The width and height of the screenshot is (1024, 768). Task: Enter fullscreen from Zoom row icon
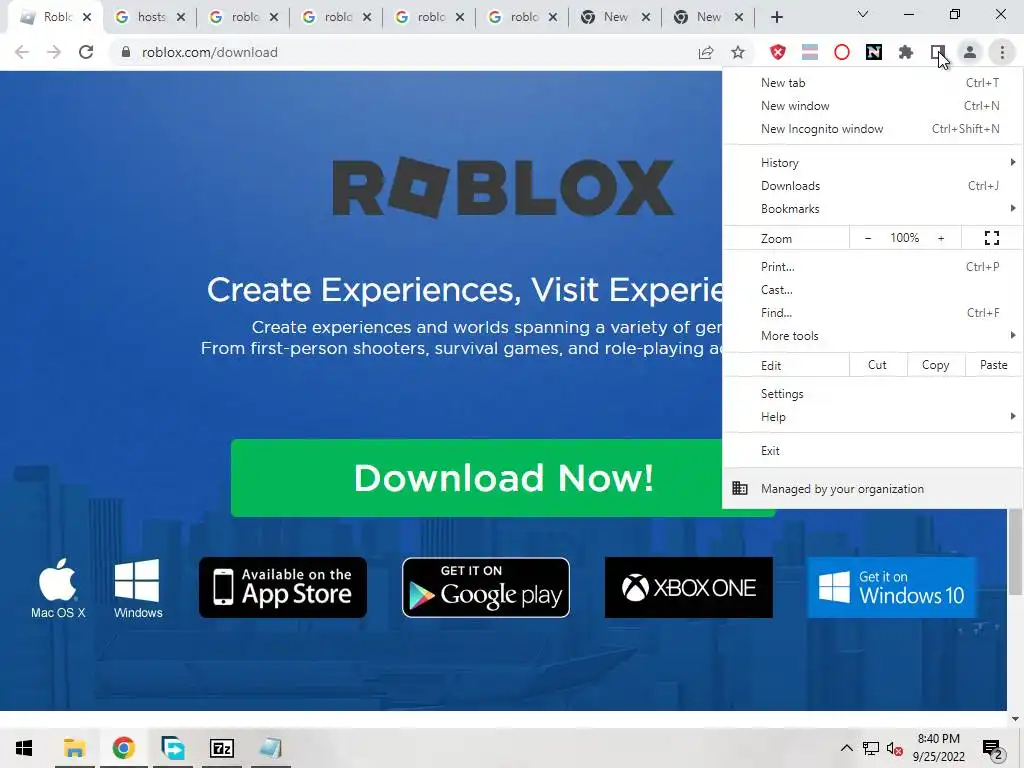click(x=991, y=238)
